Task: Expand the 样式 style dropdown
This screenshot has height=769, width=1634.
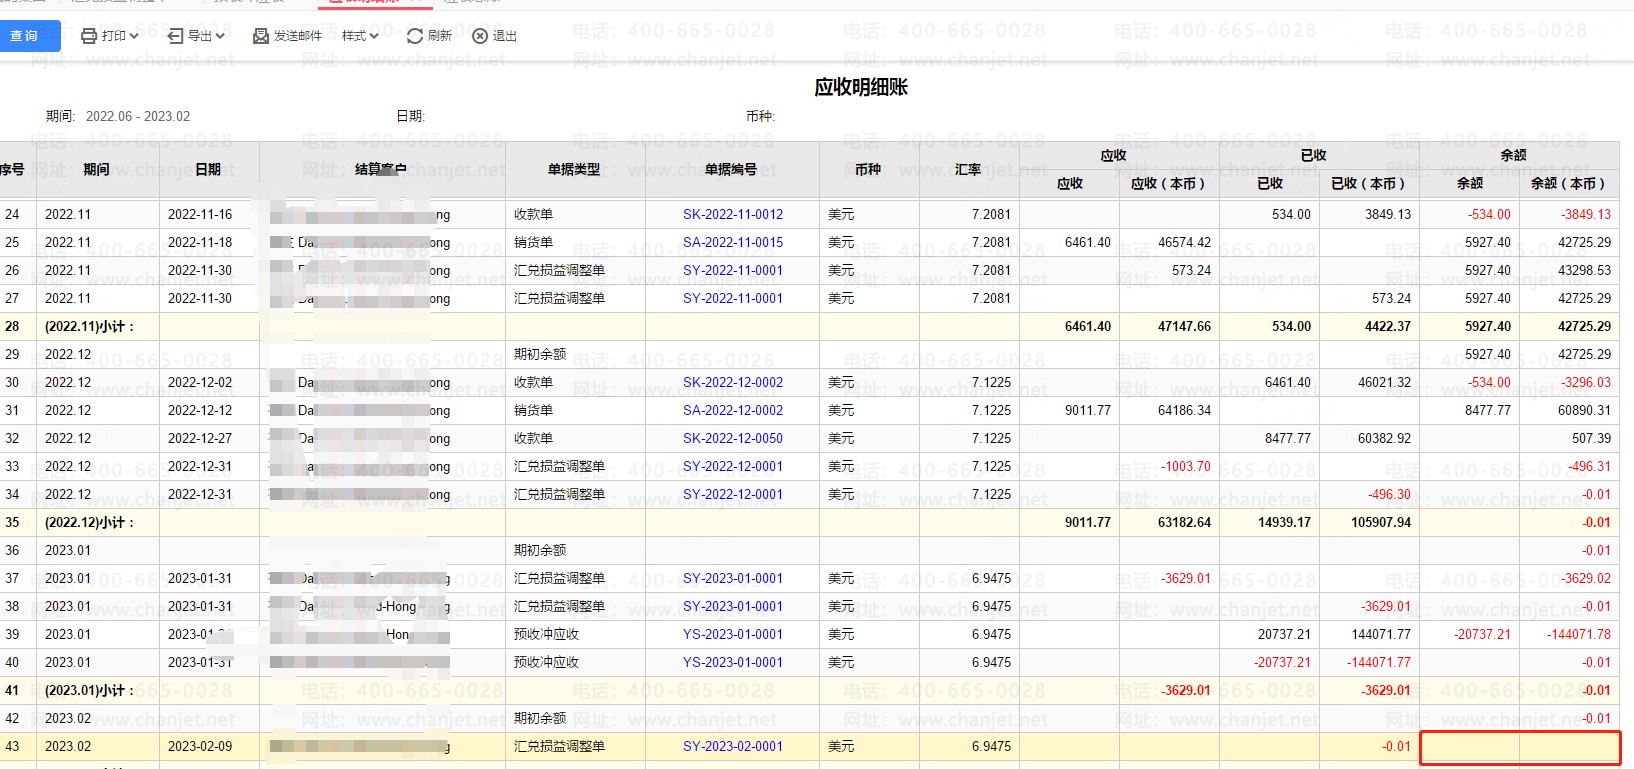Action: 360,36
